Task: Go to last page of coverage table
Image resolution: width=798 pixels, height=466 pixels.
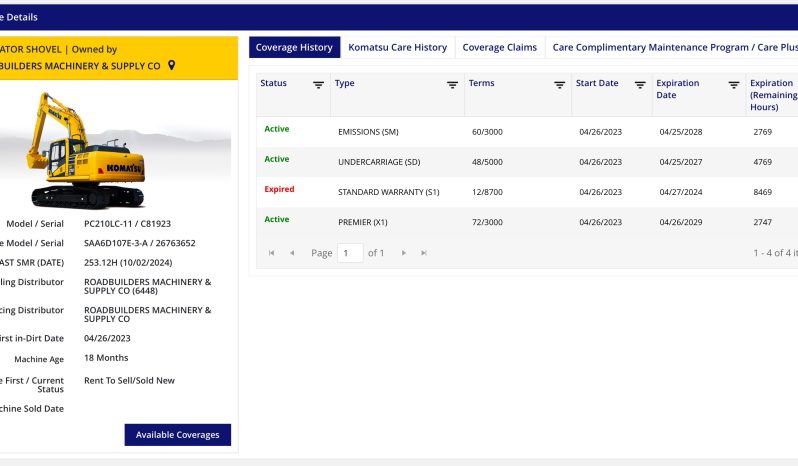Action: coord(423,253)
